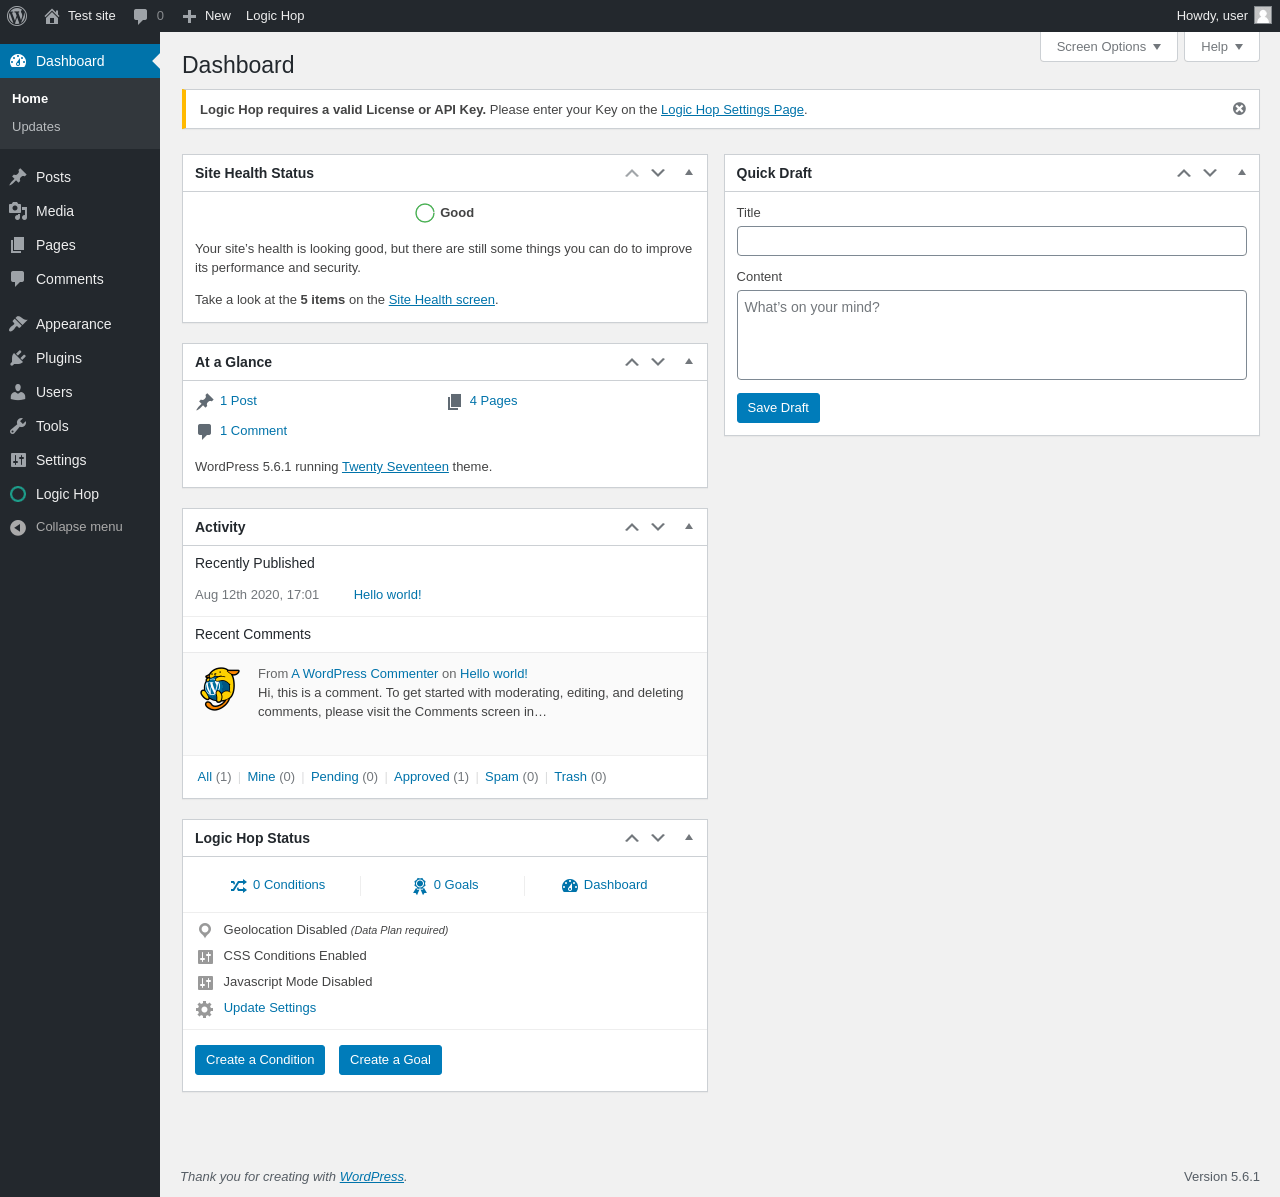Click the Test site home icon

pyautogui.click(x=52, y=16)
